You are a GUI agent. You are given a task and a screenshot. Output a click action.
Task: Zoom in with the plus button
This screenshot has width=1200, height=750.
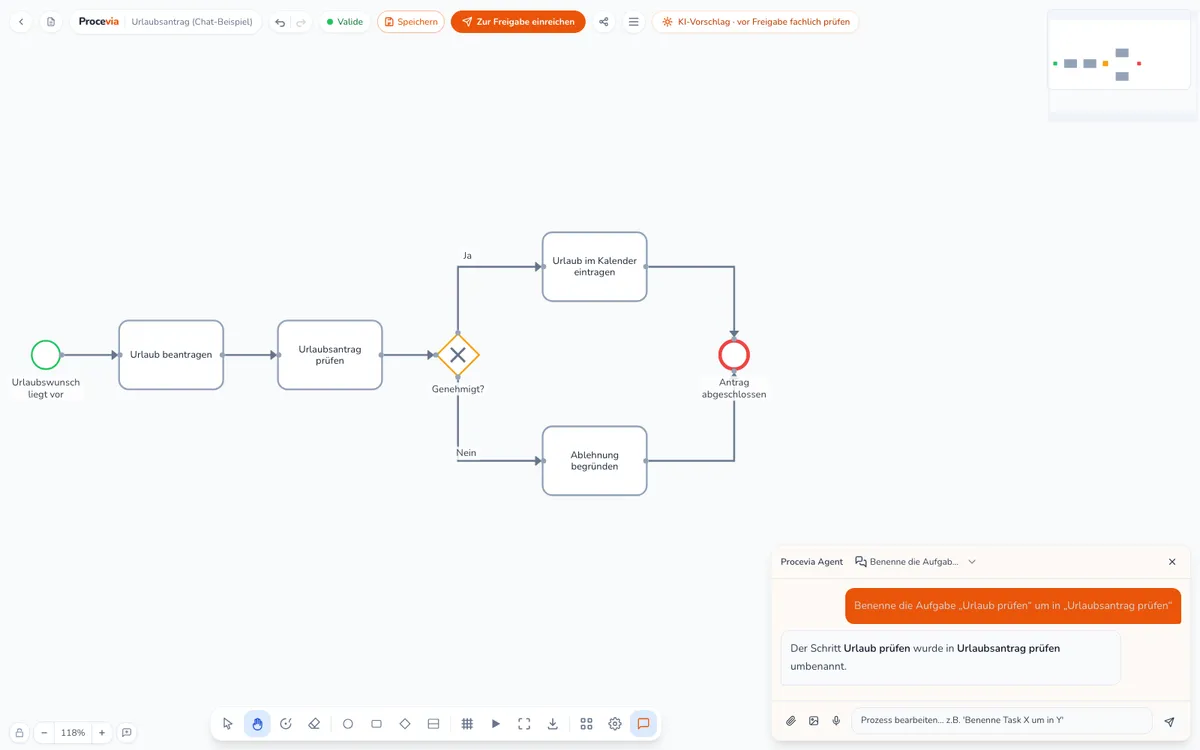102,733
